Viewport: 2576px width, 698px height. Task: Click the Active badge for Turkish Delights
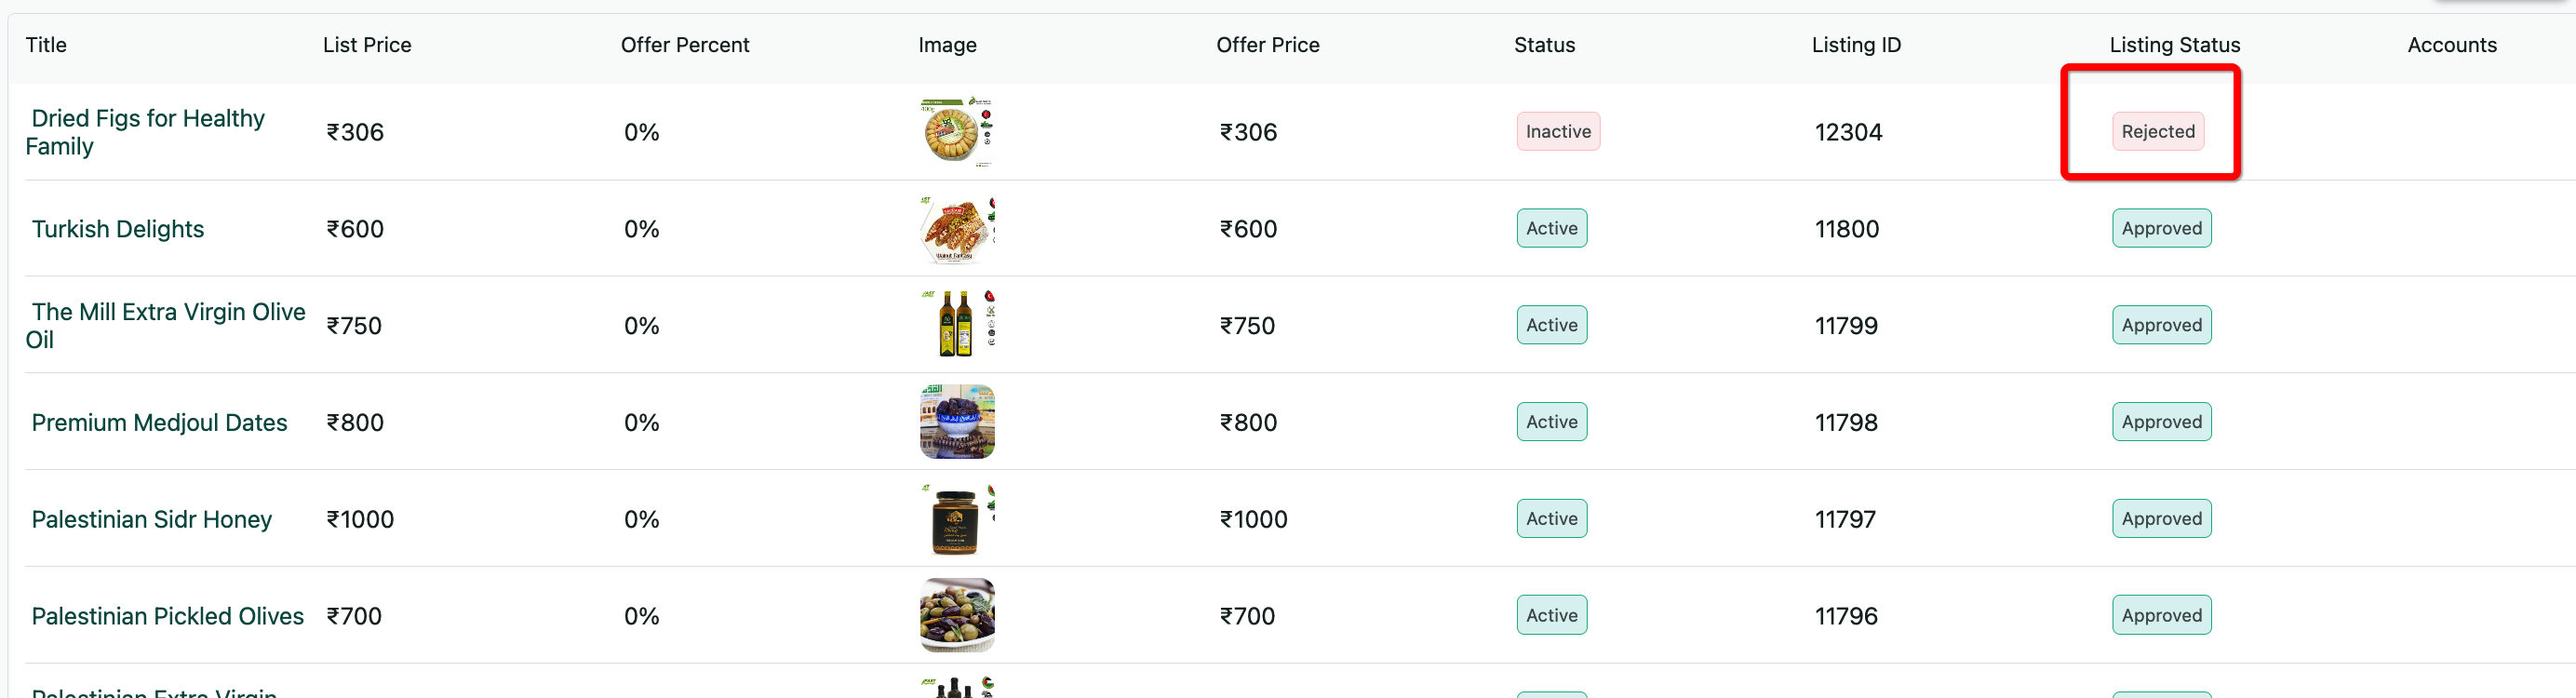click(x=1551, y=229)
